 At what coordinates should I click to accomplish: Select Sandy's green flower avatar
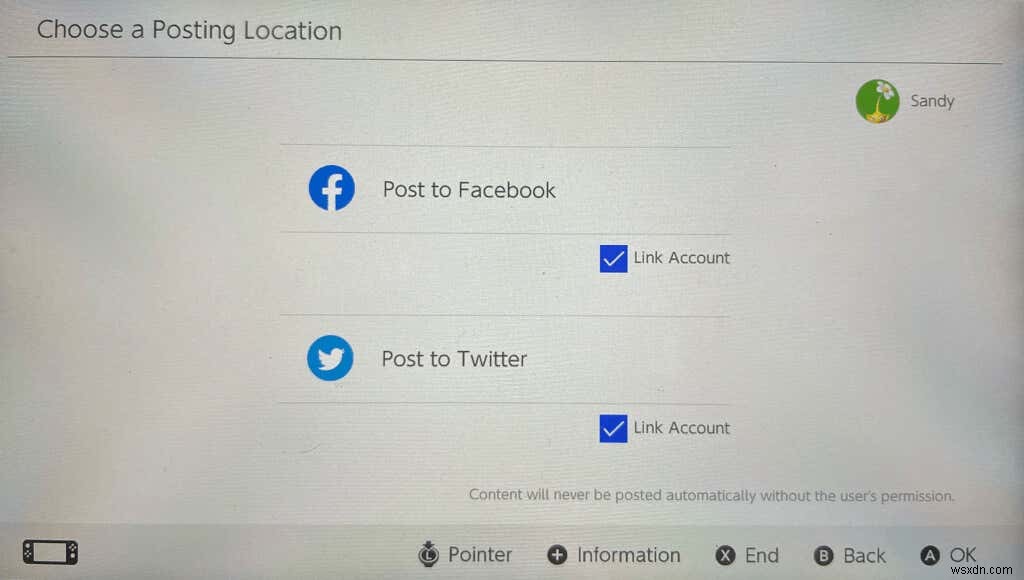click(x=878, y=101)
